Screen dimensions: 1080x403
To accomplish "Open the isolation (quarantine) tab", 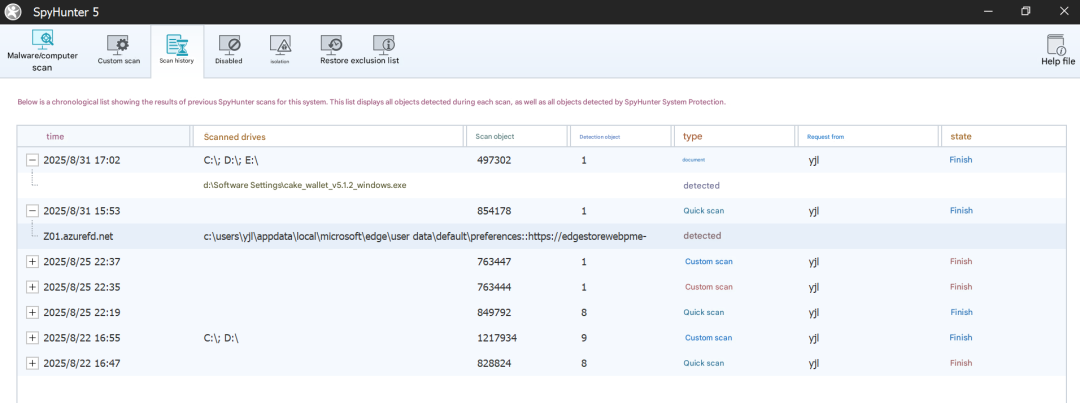I will pos(280,50).
